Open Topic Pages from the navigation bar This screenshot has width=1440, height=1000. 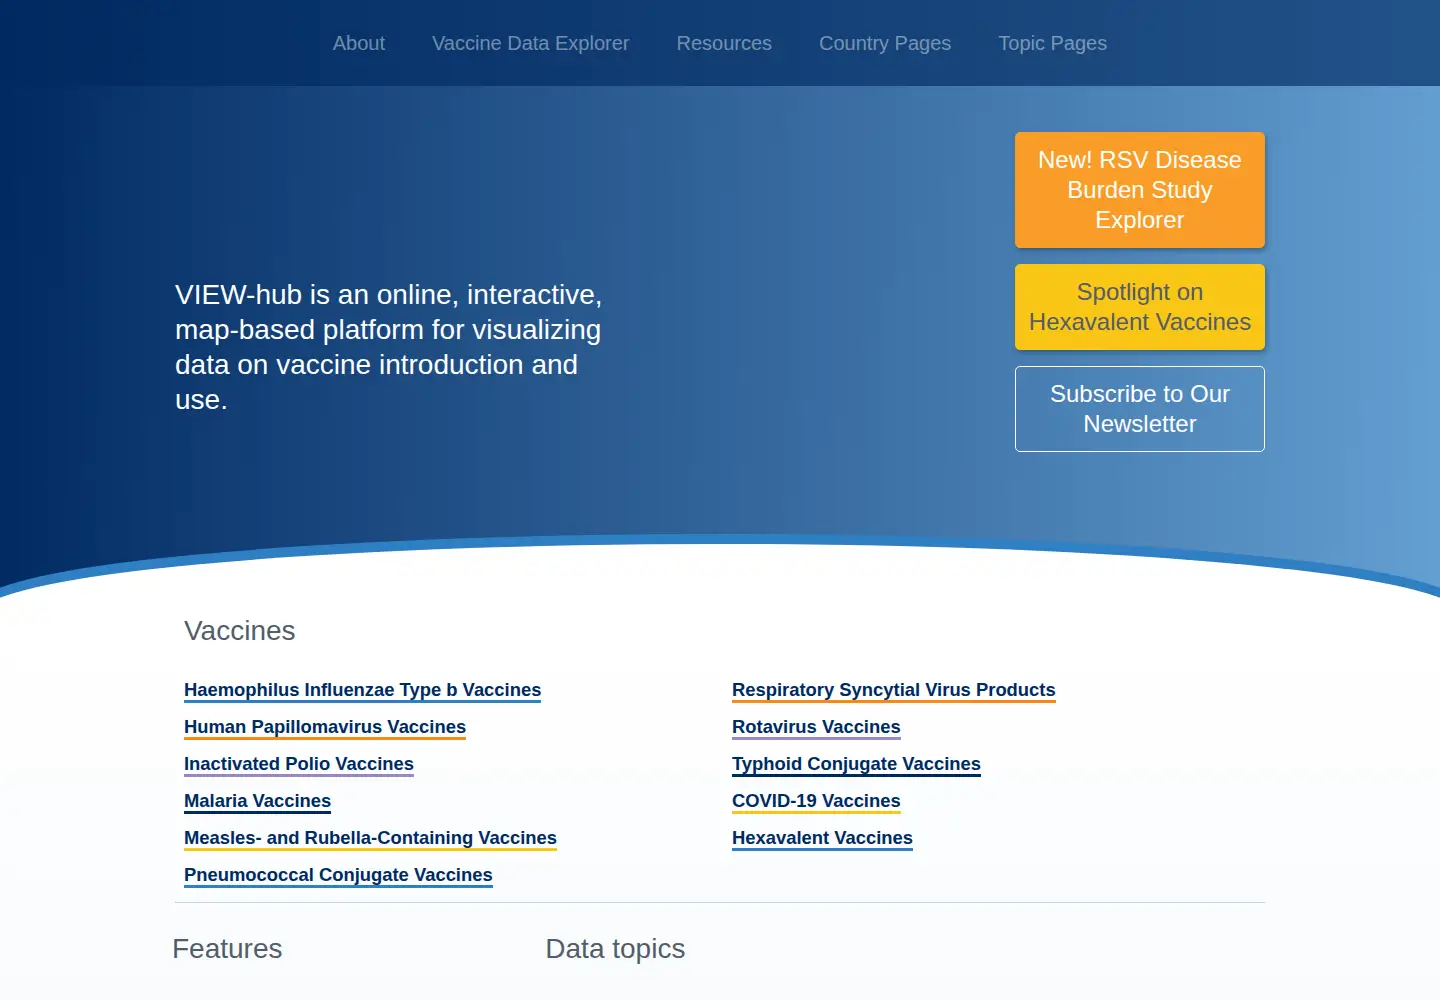click(x=1052, y=43)
